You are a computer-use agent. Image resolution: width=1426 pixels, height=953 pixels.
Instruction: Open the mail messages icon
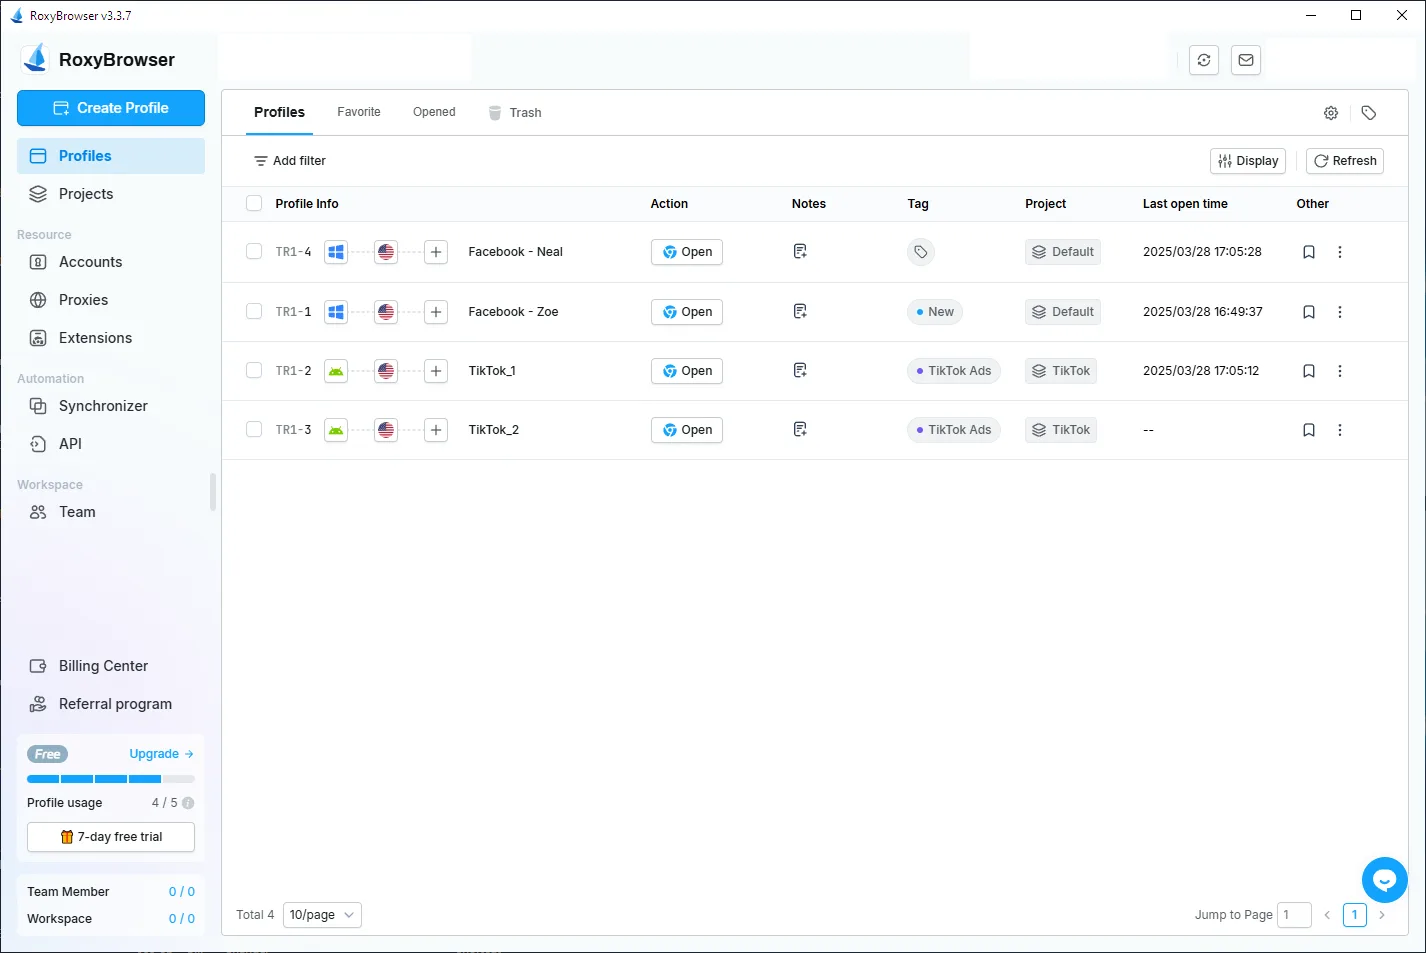1246,60
